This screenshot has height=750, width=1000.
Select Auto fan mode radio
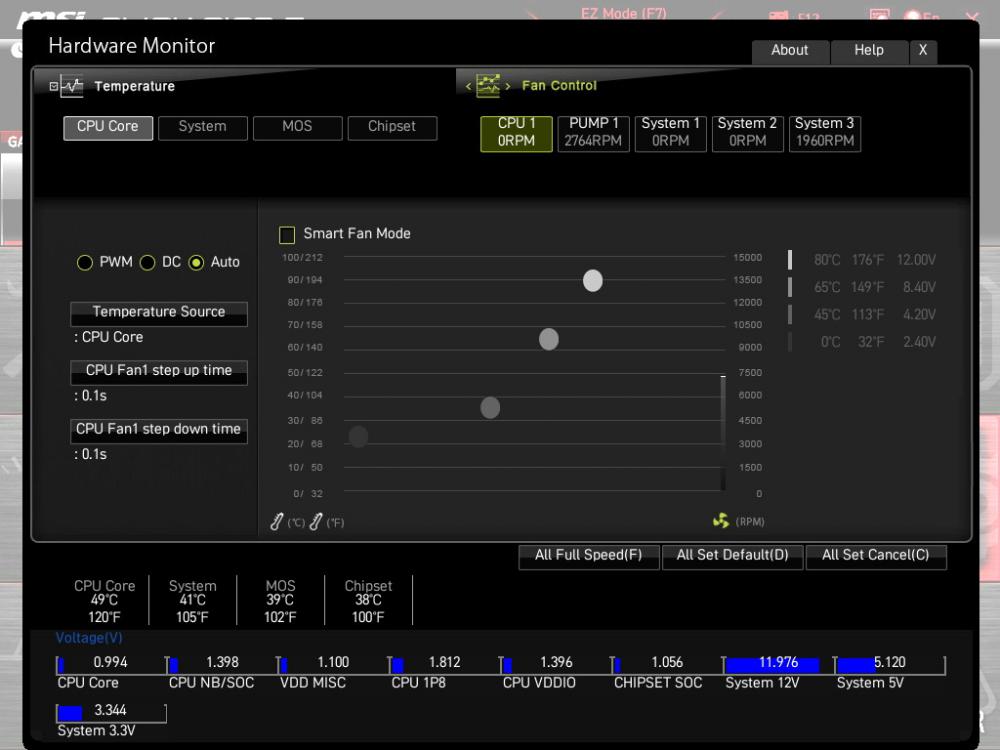(196, 262)
